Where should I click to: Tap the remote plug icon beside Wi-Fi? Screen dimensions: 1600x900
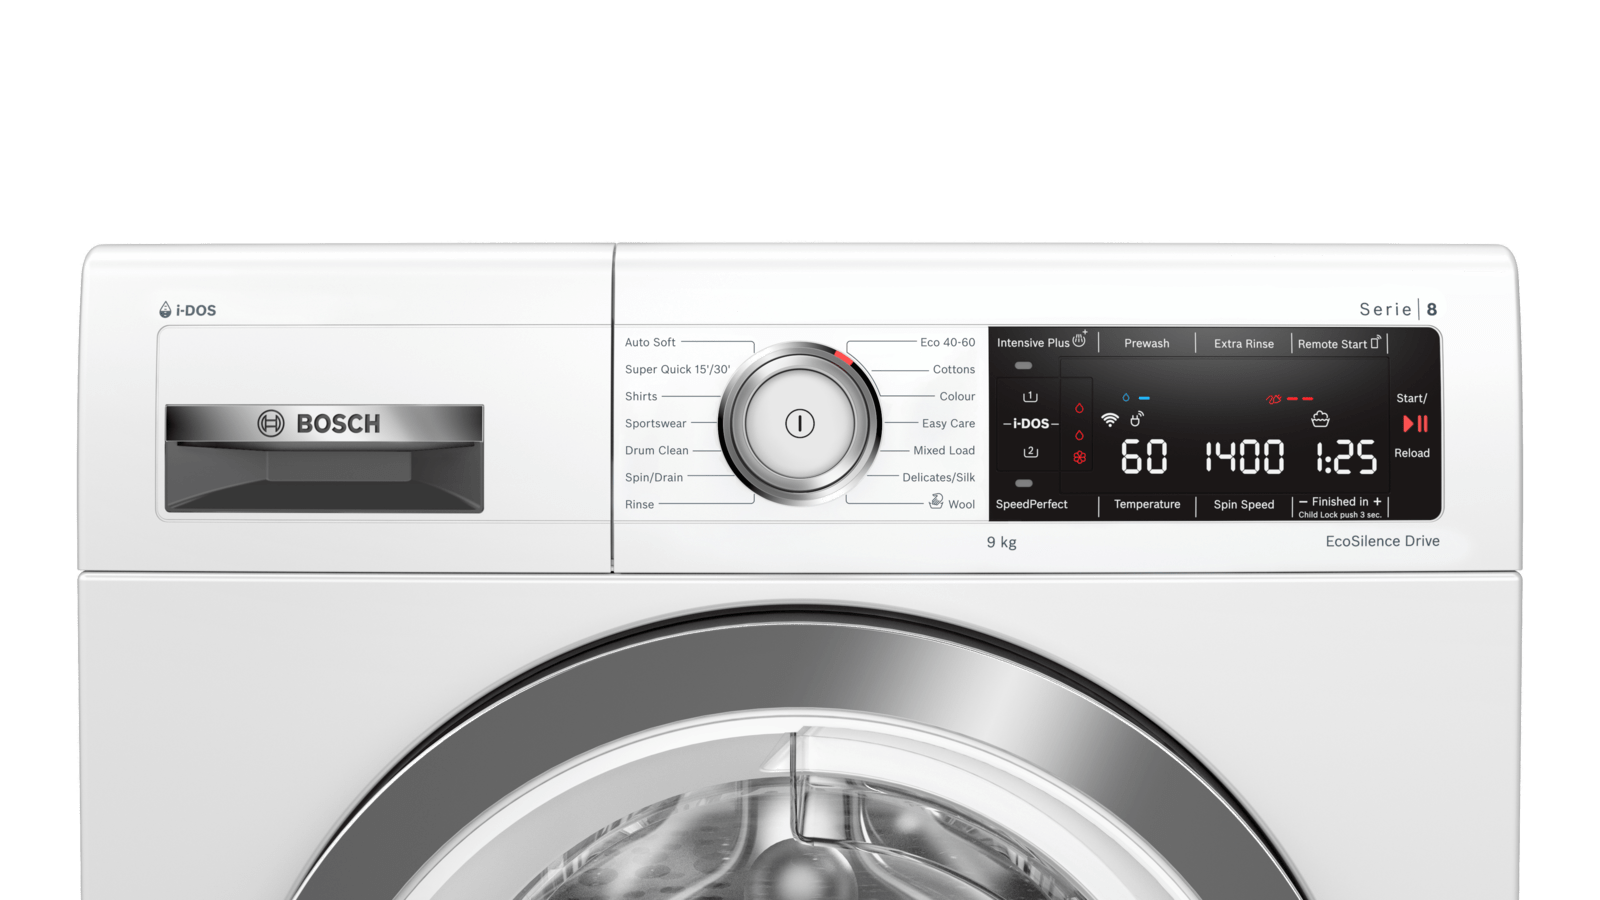pos(1137,419)
